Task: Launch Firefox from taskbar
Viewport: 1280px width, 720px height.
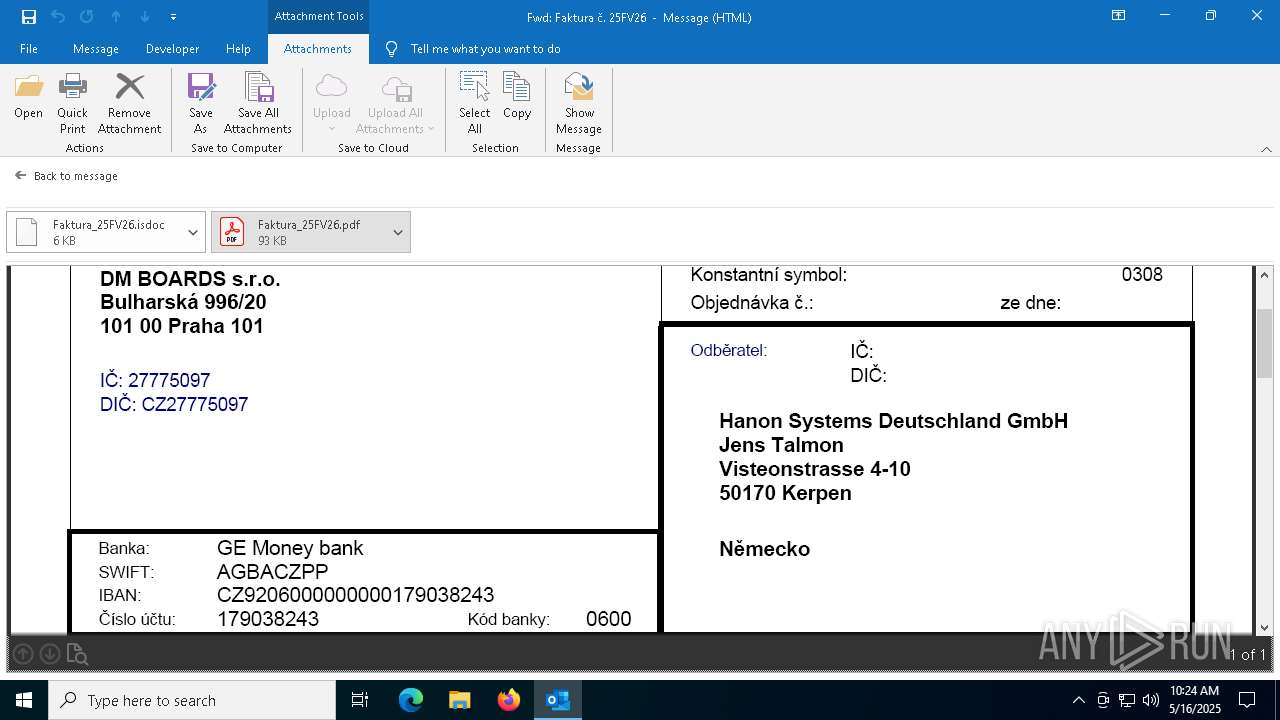Action: [508, 700]
